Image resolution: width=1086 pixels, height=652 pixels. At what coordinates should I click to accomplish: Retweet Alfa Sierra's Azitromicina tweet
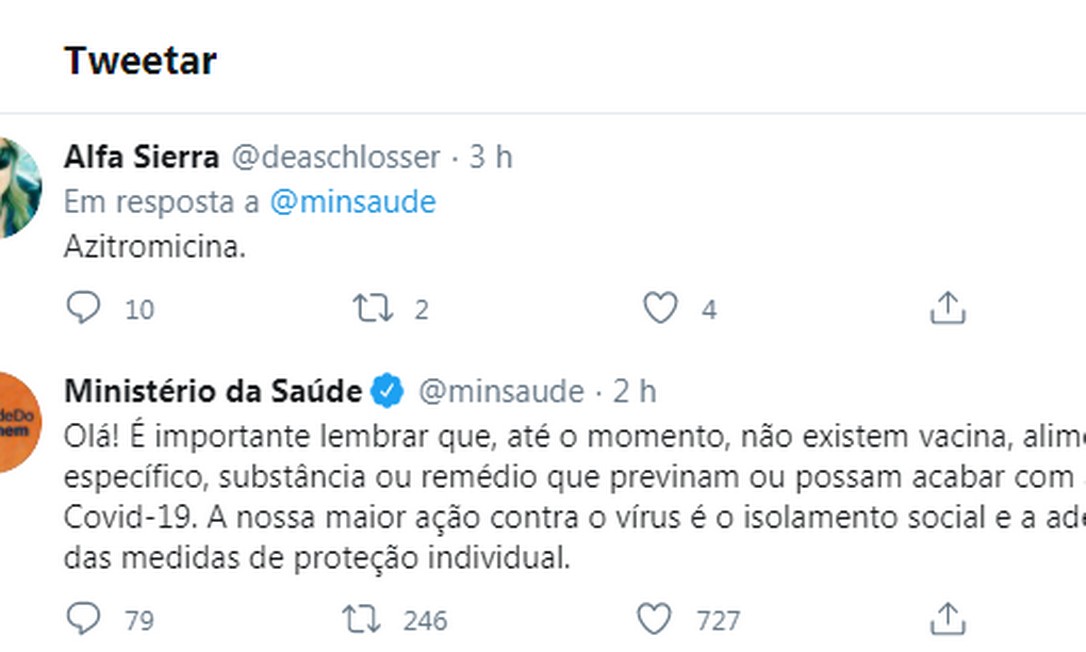tap(373, 308)
